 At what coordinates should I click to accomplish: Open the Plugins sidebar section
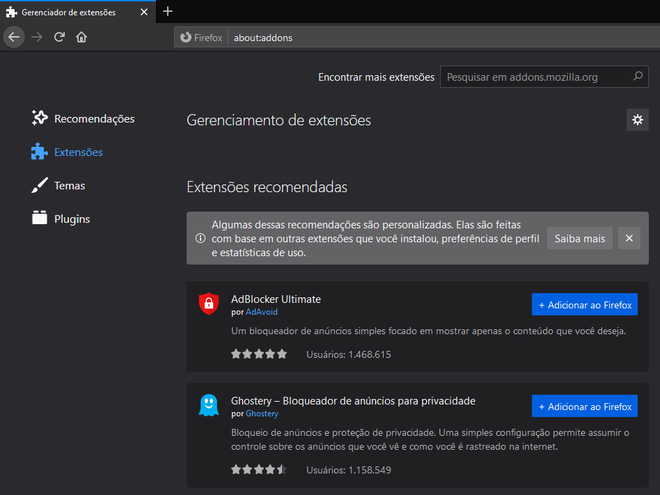click(61, 218)
